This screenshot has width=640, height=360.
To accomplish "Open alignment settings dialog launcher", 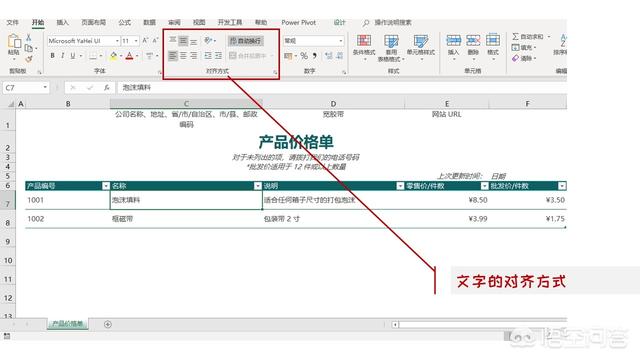I will (x=275, y=72).
